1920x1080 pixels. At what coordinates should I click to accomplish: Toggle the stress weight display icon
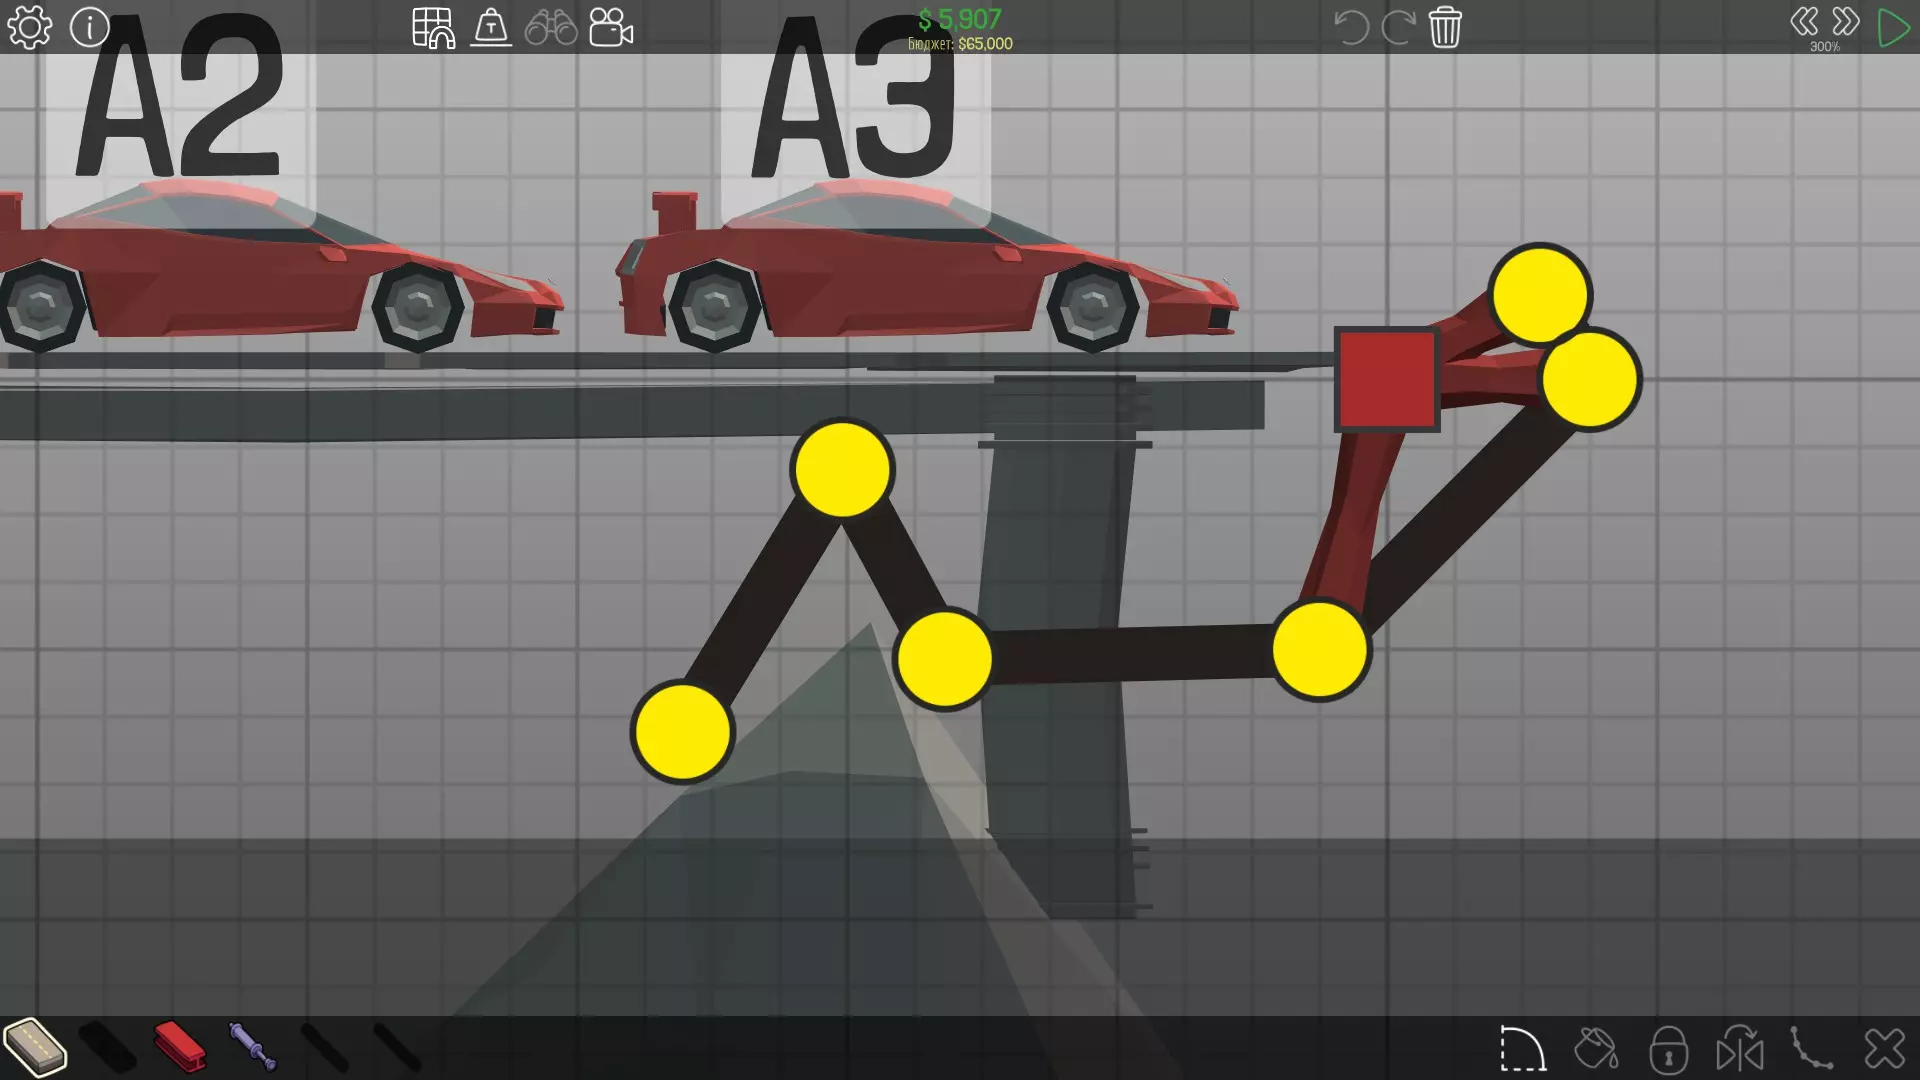[491, 28]
